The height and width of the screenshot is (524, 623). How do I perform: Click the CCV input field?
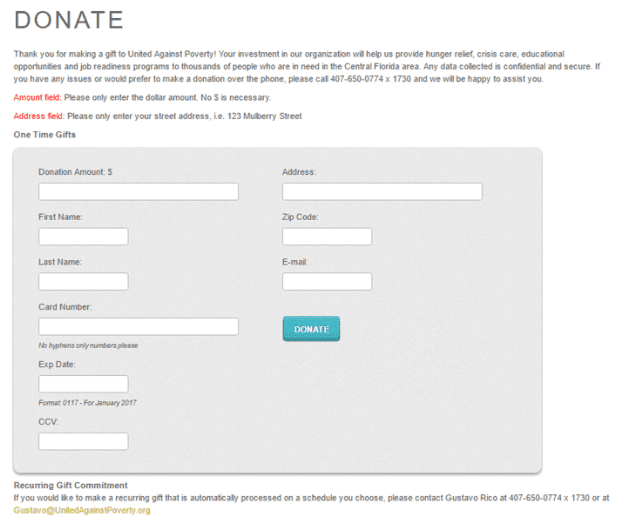(x=83, y=441)
